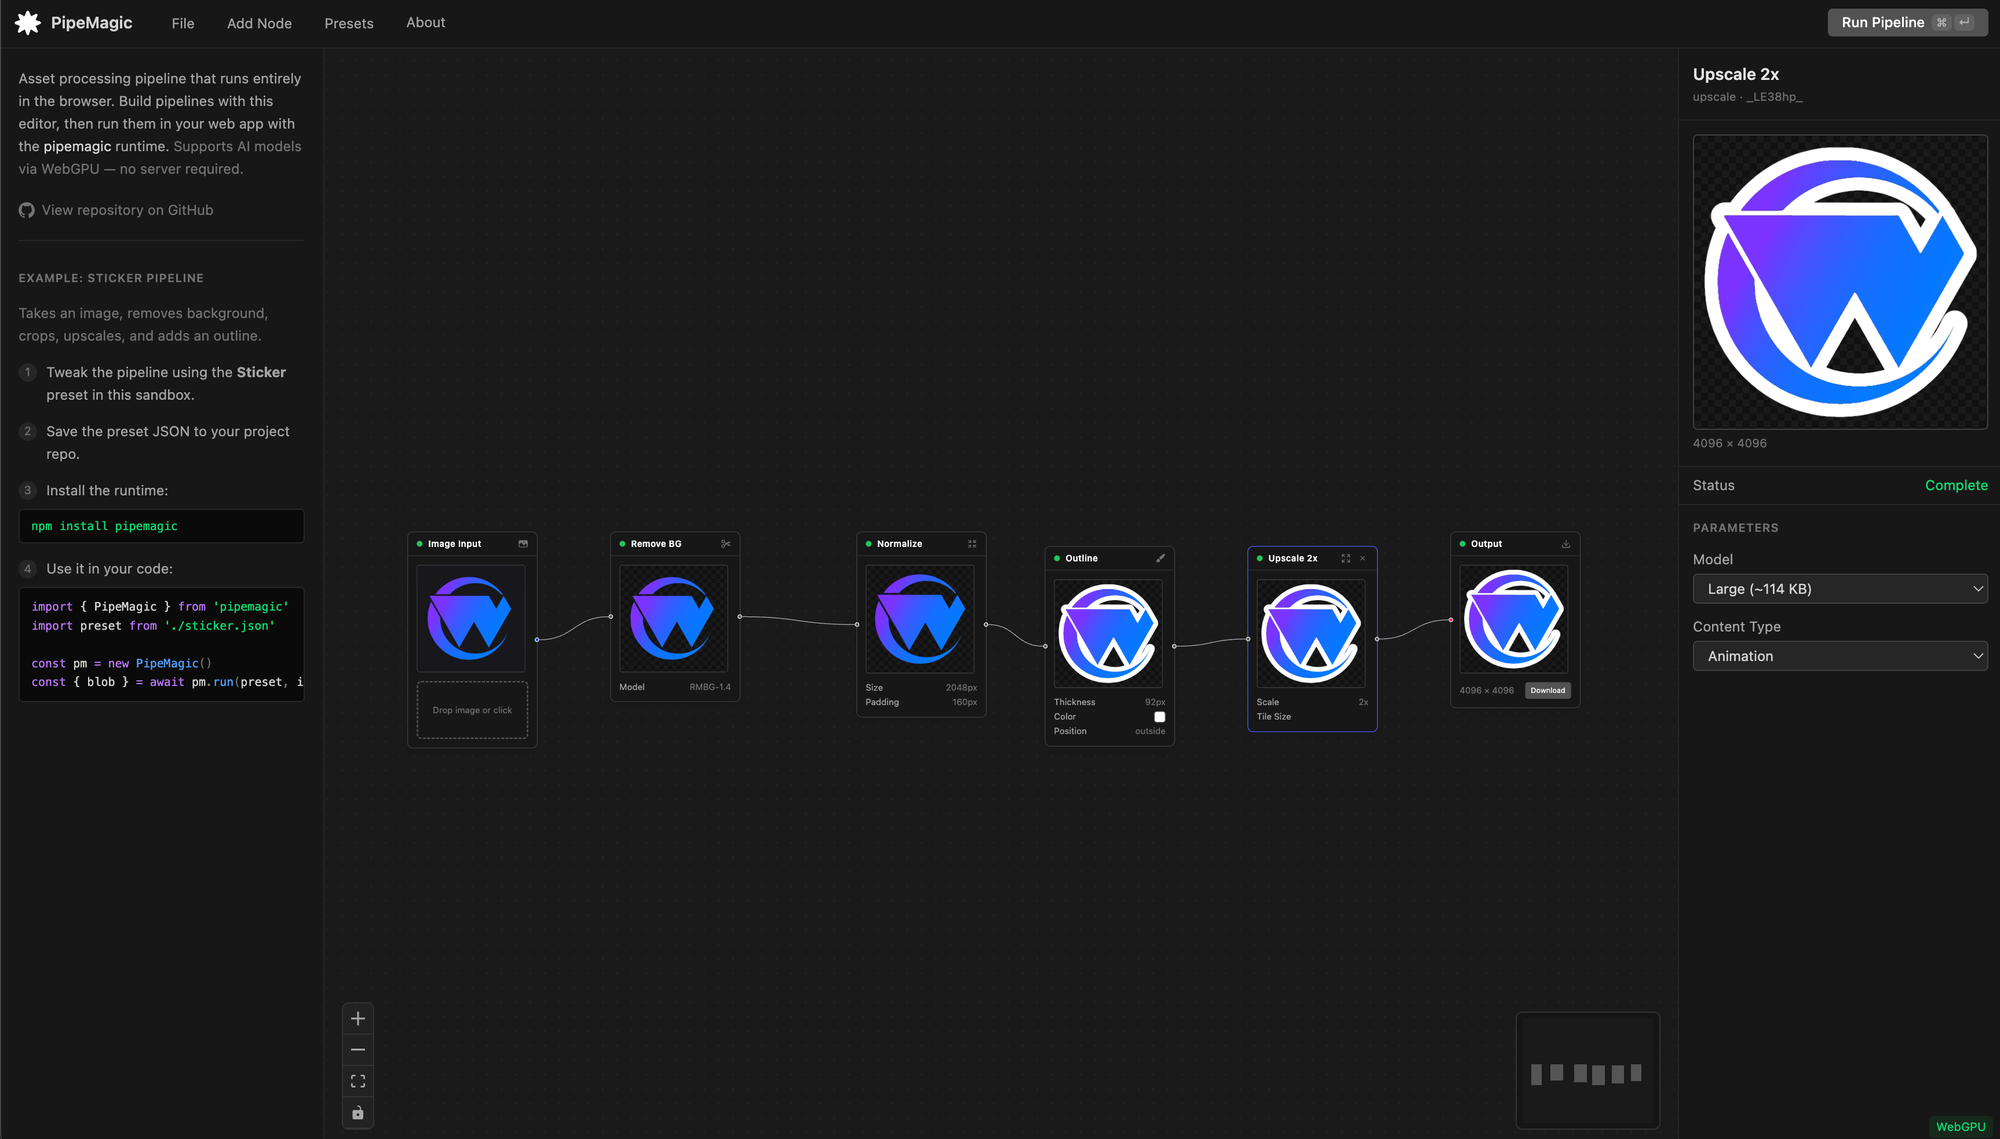Open the About menu
2000x1139 pixels.
(426, 22)
